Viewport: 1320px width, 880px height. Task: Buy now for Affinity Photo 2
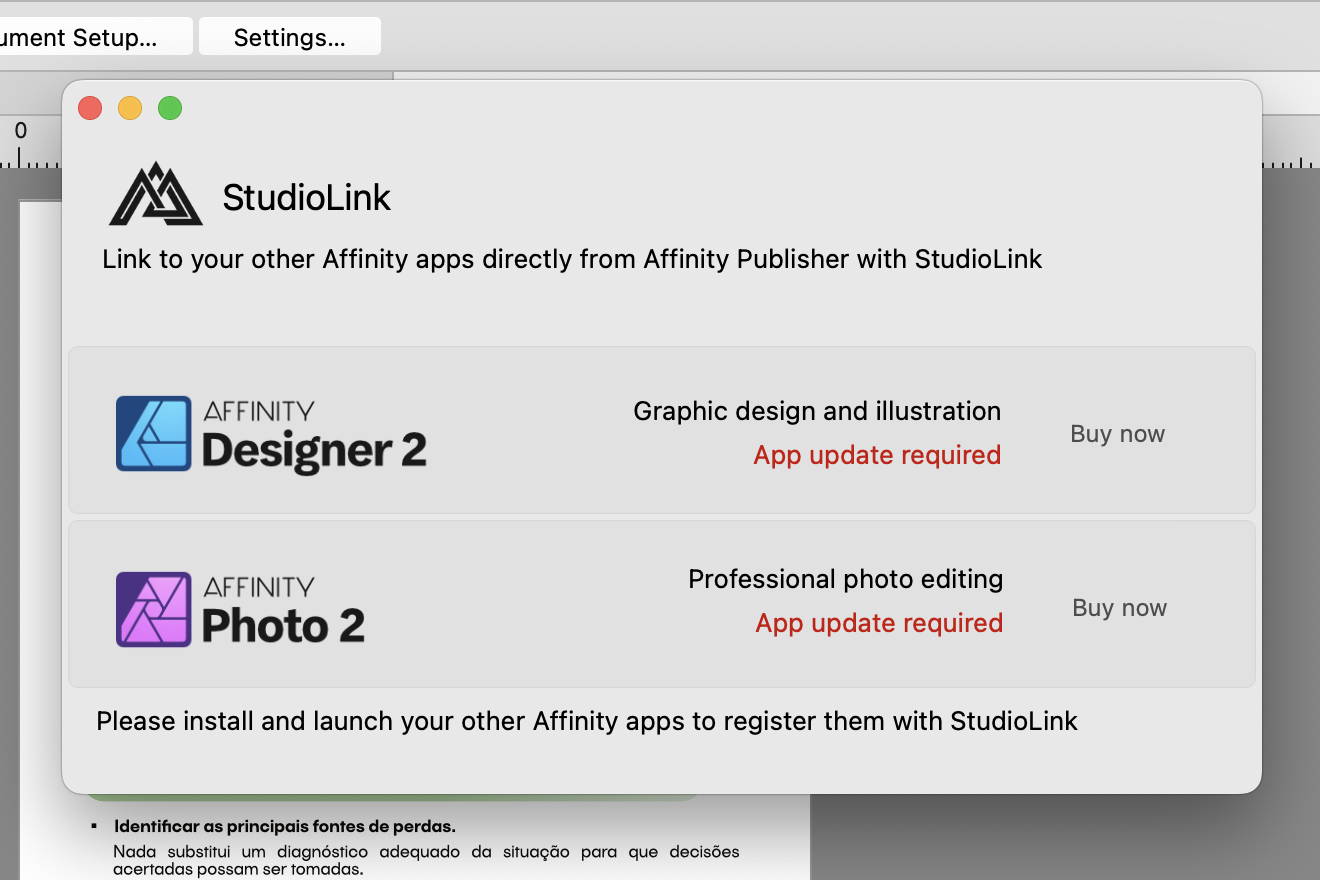click(1119, 608)
